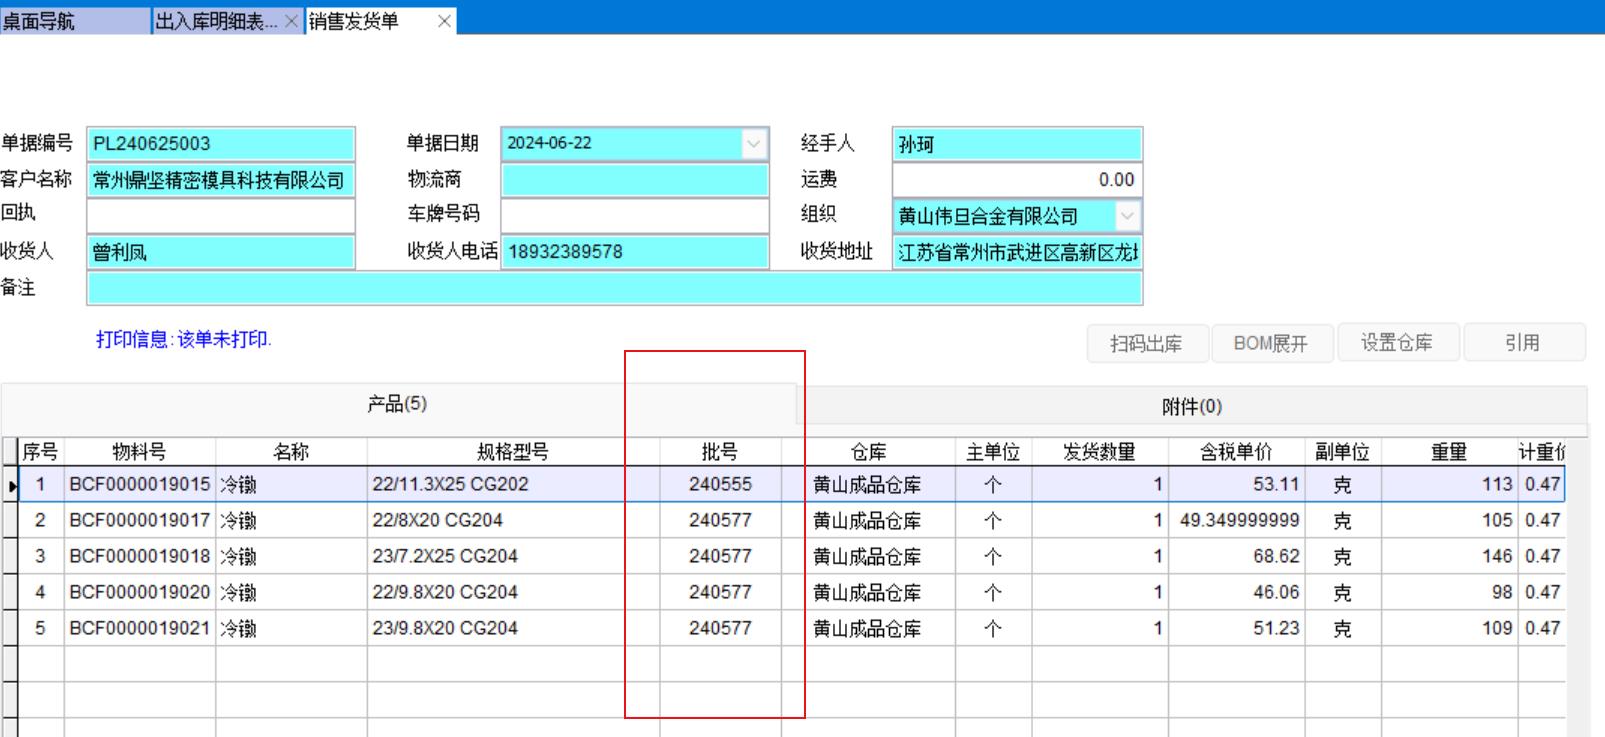The width and height of the screenshot is (1605, 737).
Task: Click the 收货人电话 field 18932389578
Action: (634, 252)
